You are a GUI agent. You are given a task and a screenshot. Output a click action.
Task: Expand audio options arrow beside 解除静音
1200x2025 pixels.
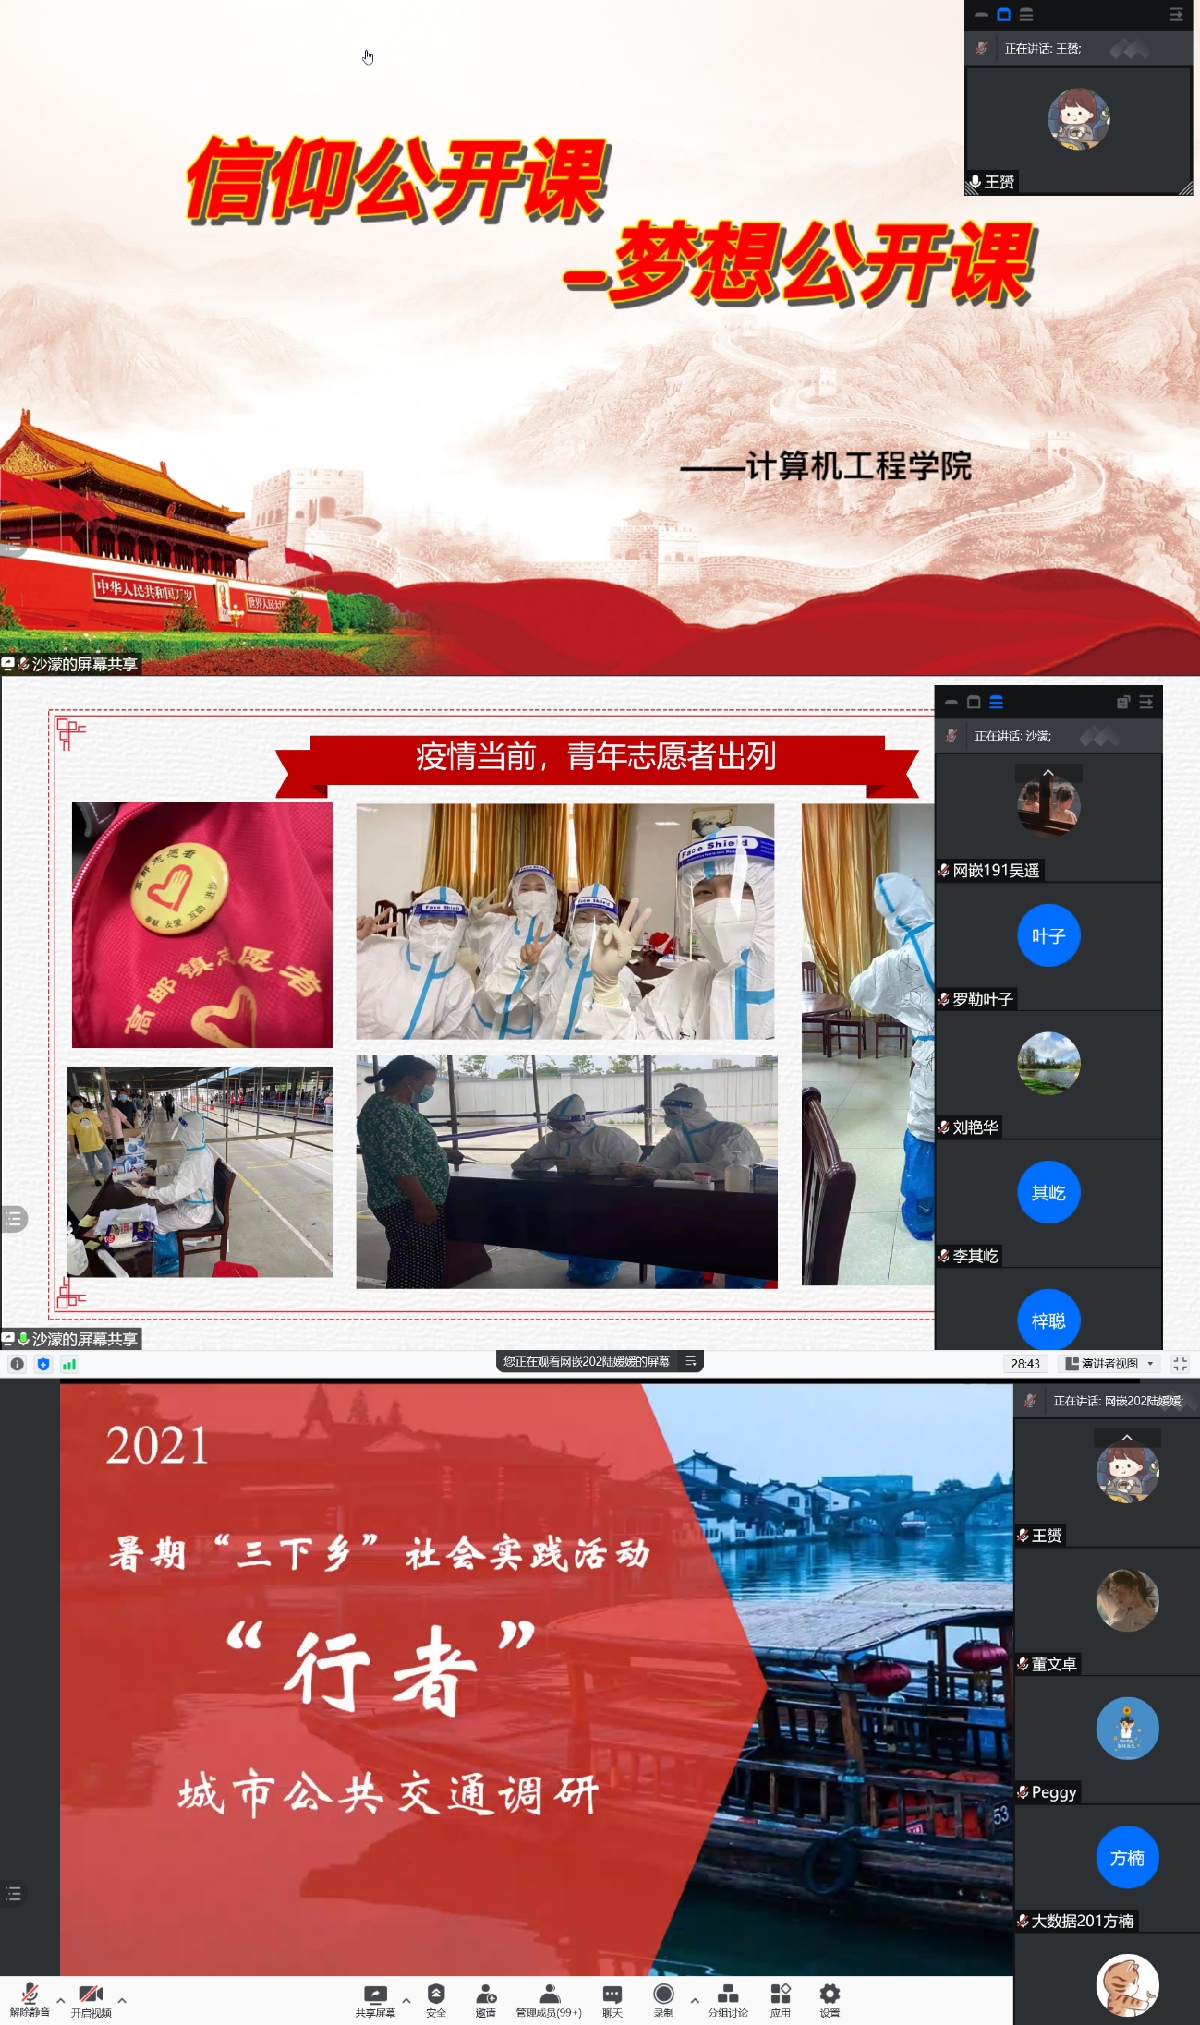tap(61, 2001)
